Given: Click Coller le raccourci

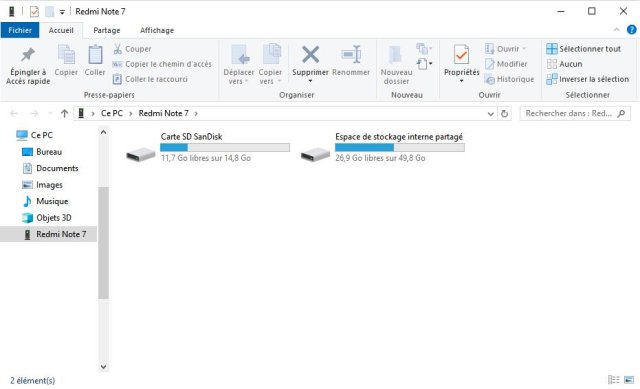Looking at the screenshot, I should click(150, 79).
